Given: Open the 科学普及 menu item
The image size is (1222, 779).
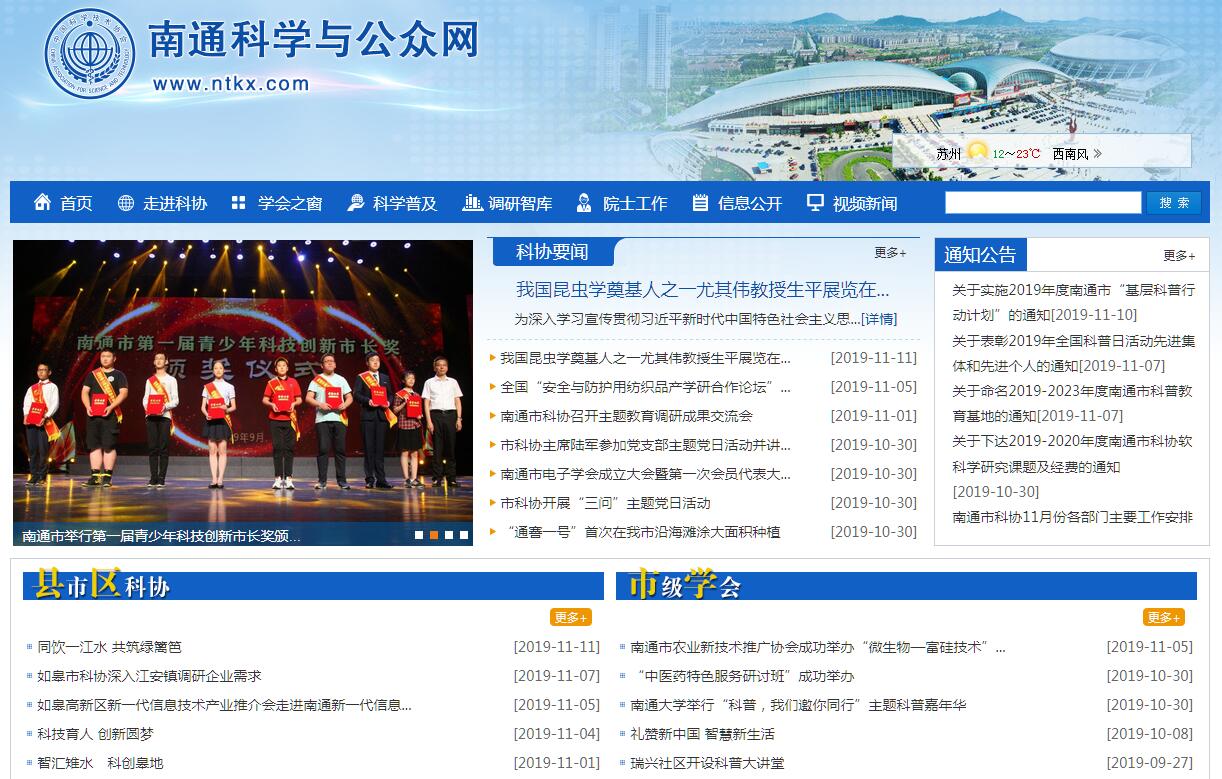Looking at the screenshot, I should pyautogui.click(x=405, y=203).
